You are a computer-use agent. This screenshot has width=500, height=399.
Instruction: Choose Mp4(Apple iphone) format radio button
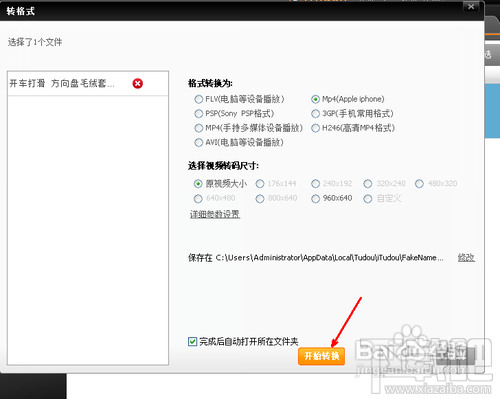[315, 99]
